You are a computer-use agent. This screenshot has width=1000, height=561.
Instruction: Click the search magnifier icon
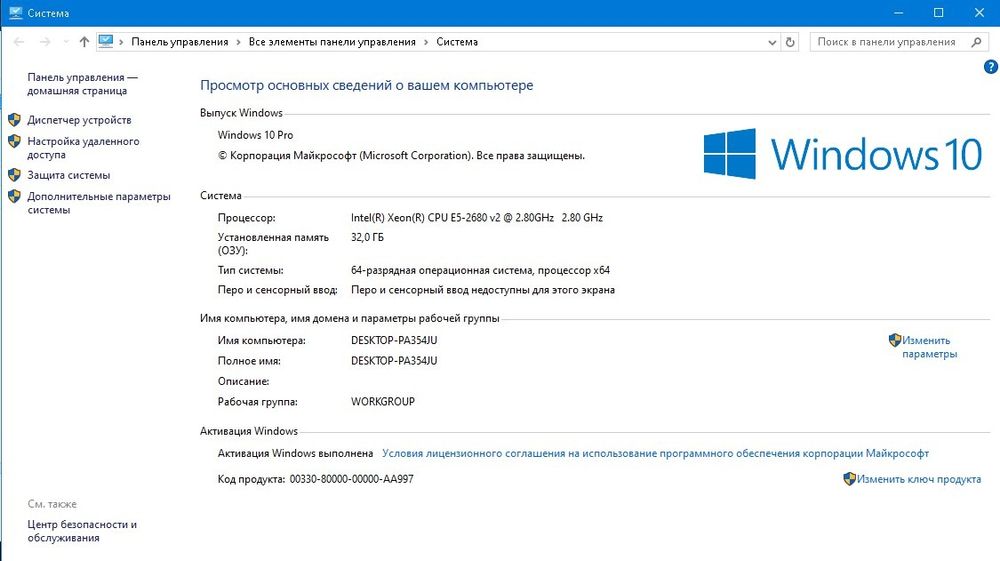tap(976, 42)
